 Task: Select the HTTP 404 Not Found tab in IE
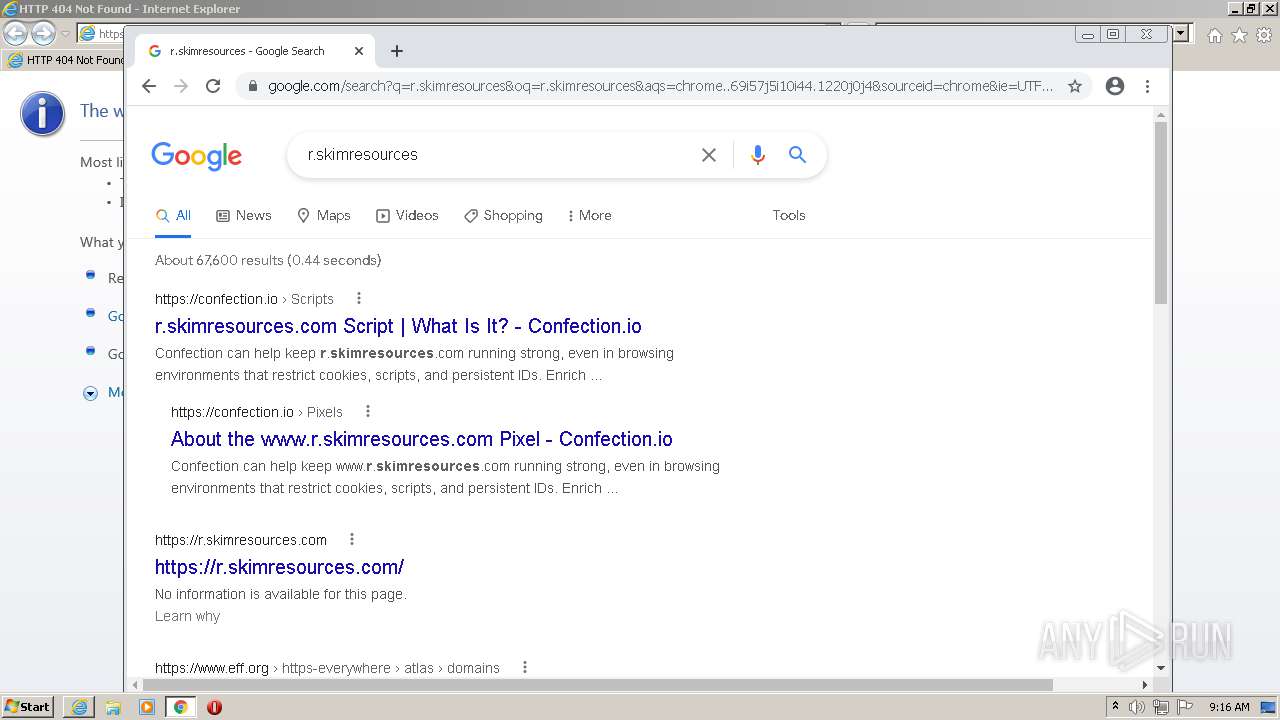click(64, 60)
